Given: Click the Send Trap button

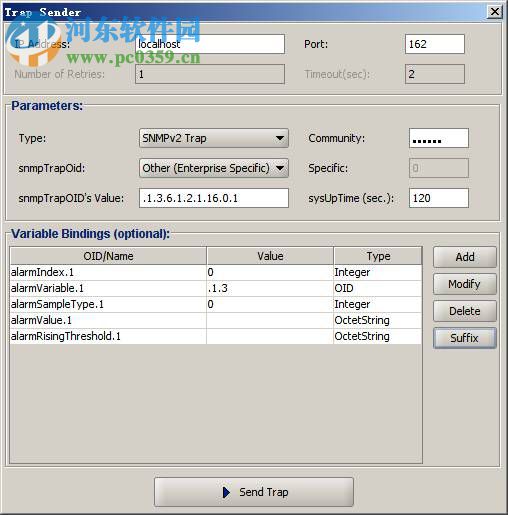Looking at the screenshot, I should pos(254,492).
